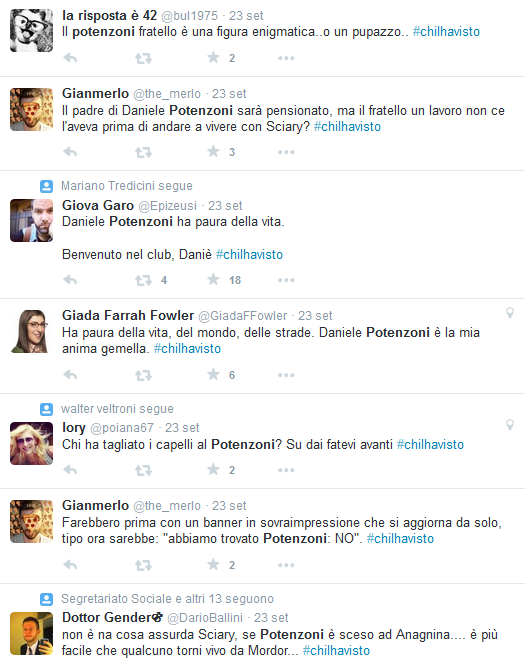
Task: Show location pin on lory's tweet
Action: (x=510, y=425)
